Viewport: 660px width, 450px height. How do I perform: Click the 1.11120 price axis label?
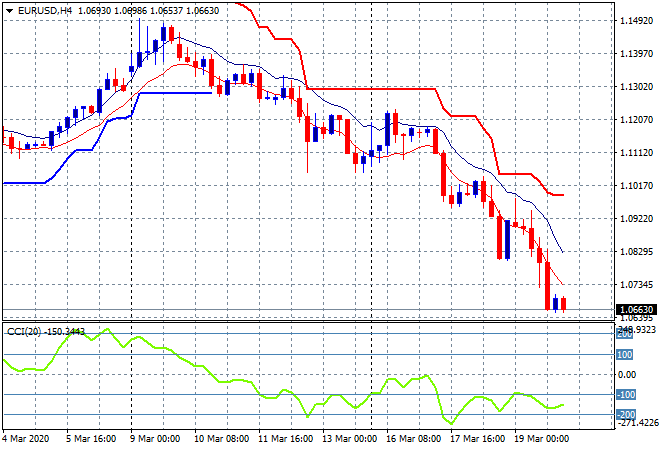(637, 153)
